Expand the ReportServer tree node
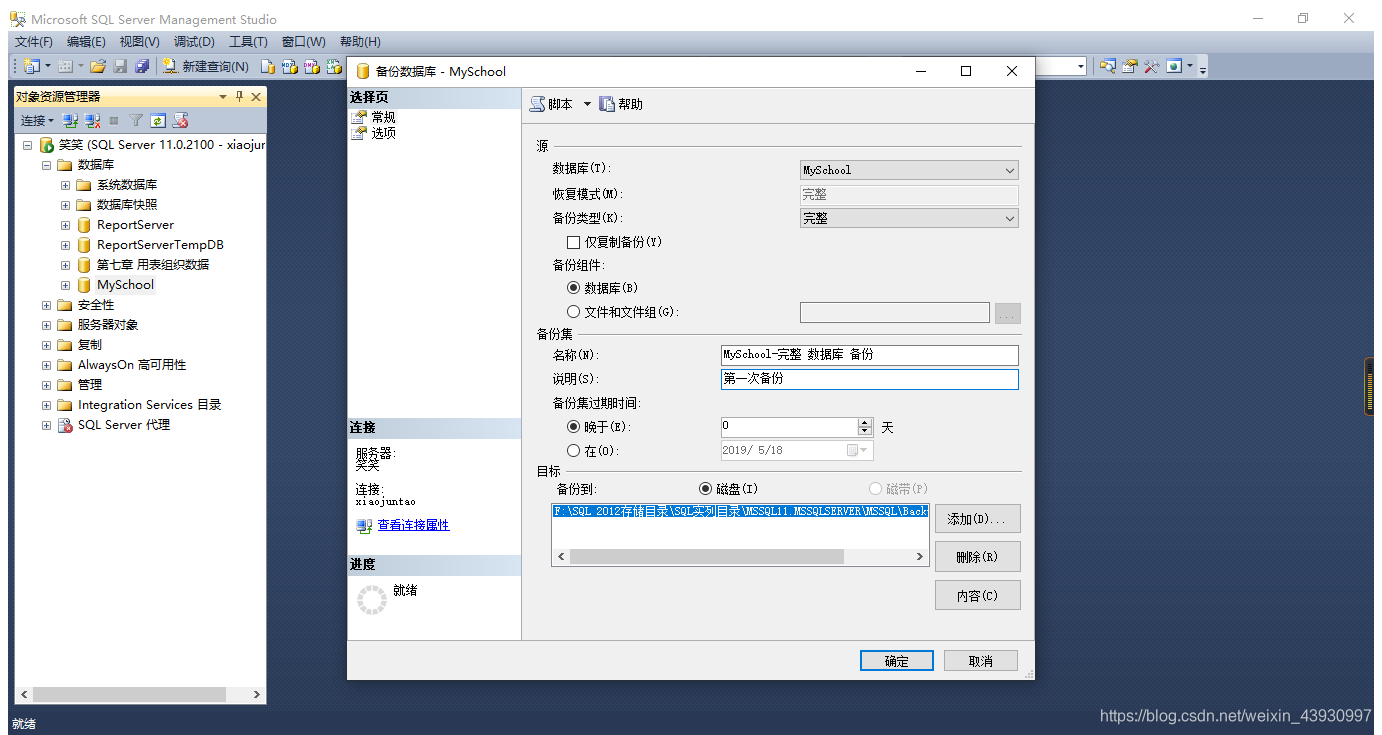 click(x=66, y=225)
